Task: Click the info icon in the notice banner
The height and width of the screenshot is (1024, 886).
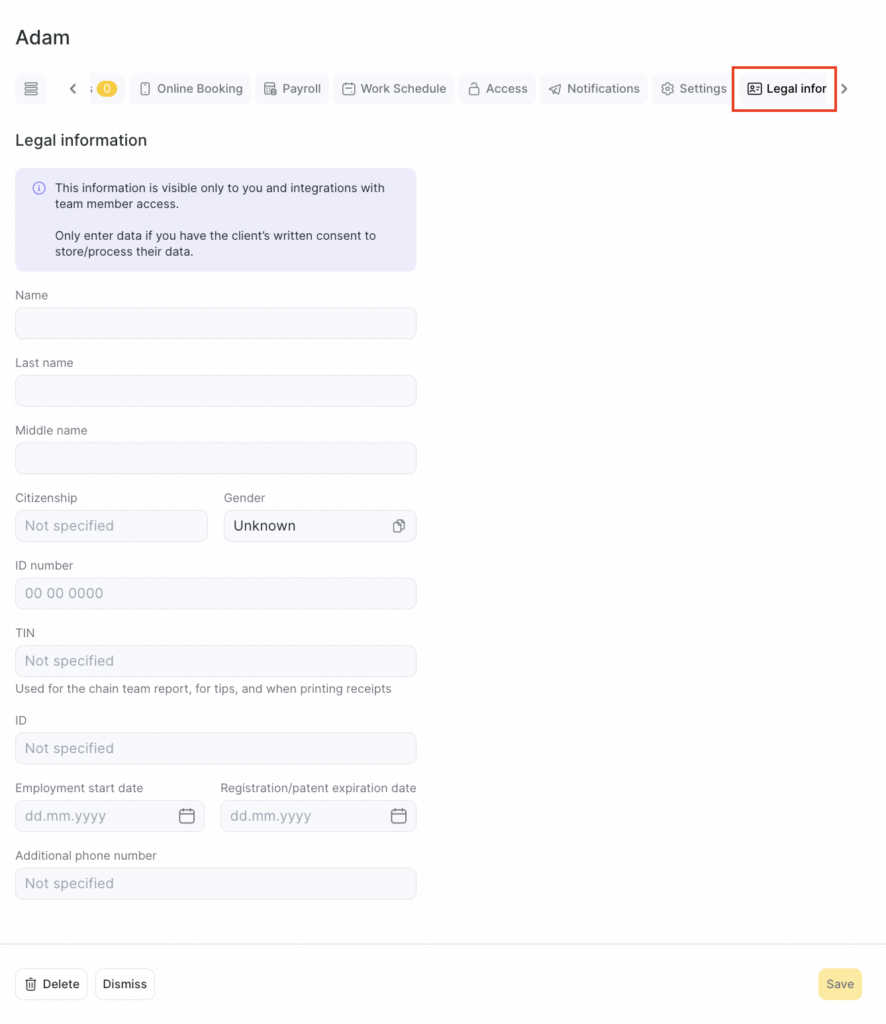Action: [x=39, y=188]
